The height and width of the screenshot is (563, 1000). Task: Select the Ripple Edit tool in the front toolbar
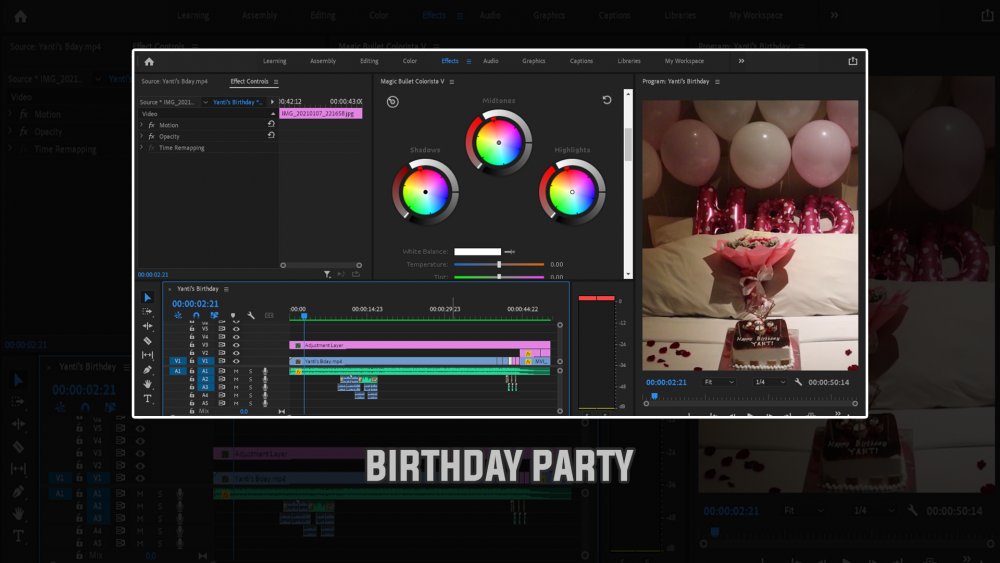pos(147,326)
